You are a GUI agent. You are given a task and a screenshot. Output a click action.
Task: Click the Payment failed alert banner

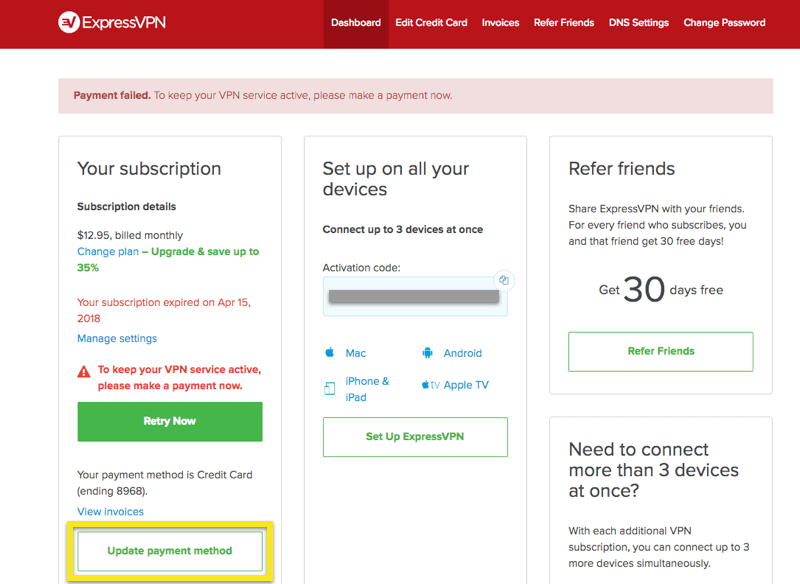pyautogui.click(x=415, y=96)
